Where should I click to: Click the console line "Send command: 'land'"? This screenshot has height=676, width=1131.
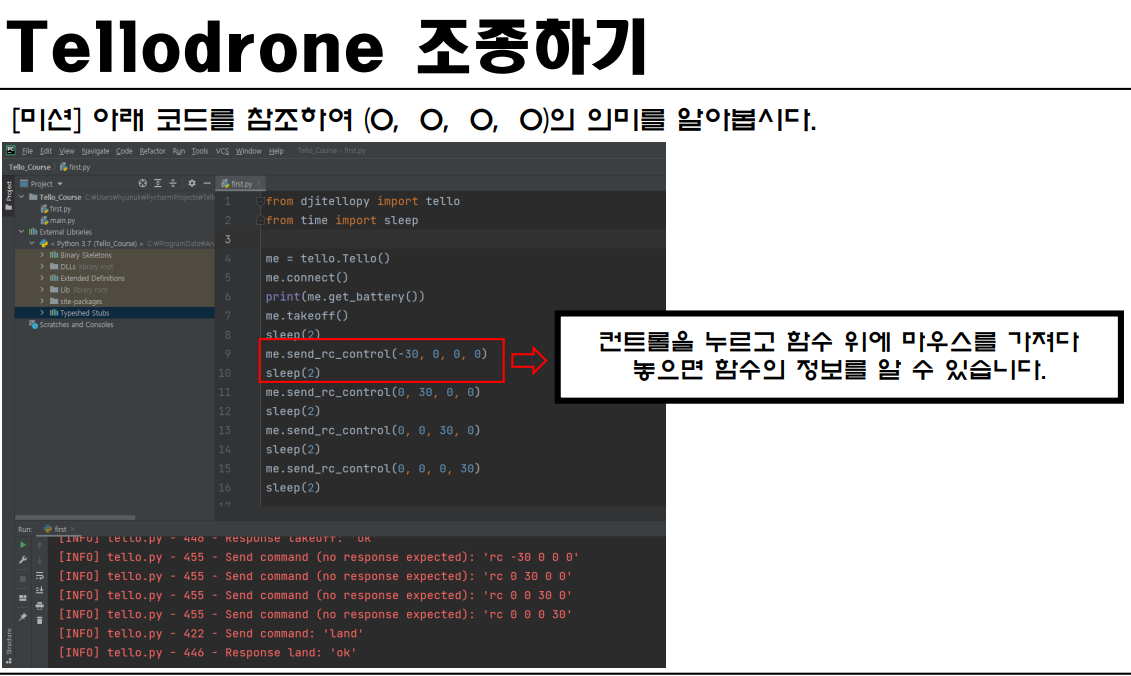tap(211, 633)
